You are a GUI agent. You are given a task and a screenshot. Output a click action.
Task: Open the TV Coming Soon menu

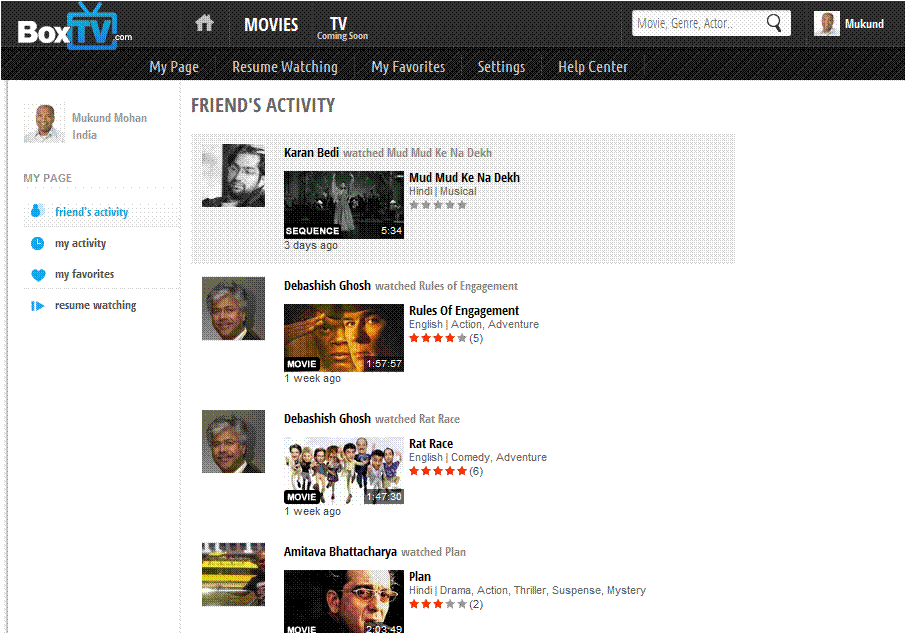tap(341, 27)
